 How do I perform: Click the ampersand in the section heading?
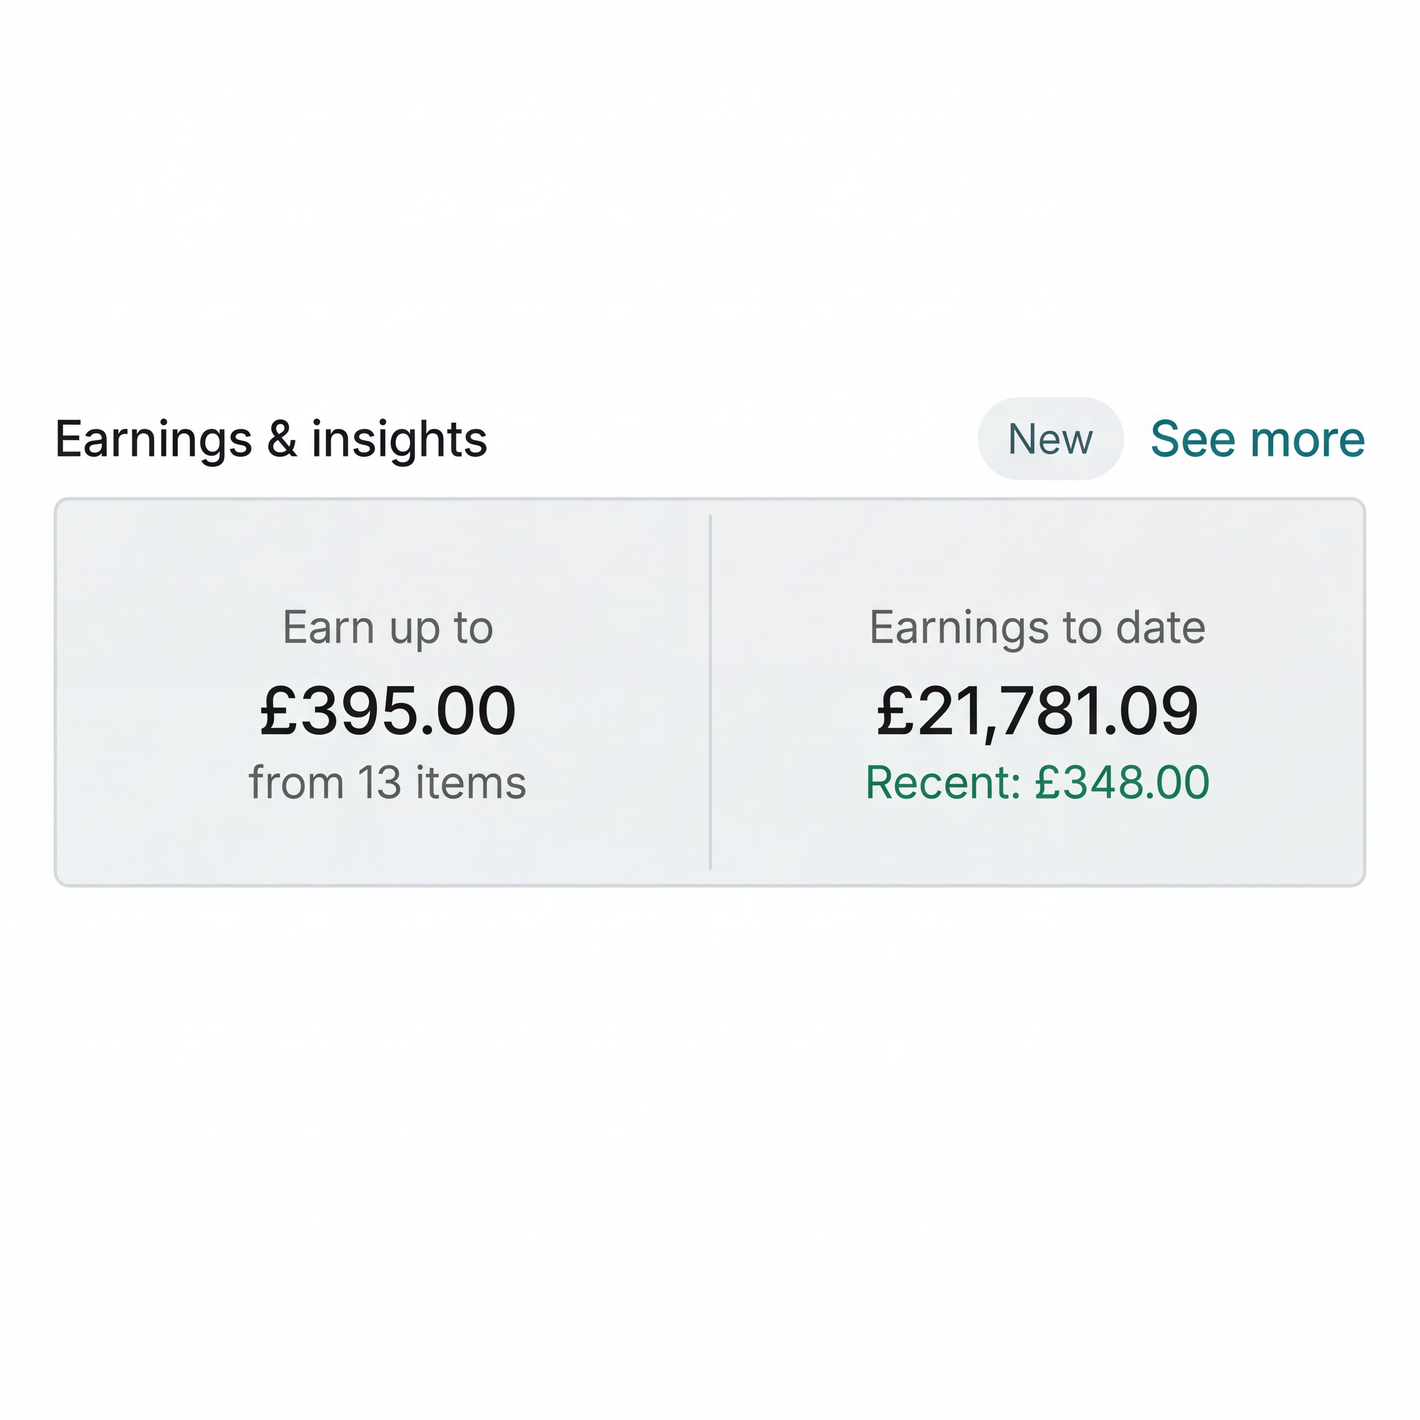(282, 439)
